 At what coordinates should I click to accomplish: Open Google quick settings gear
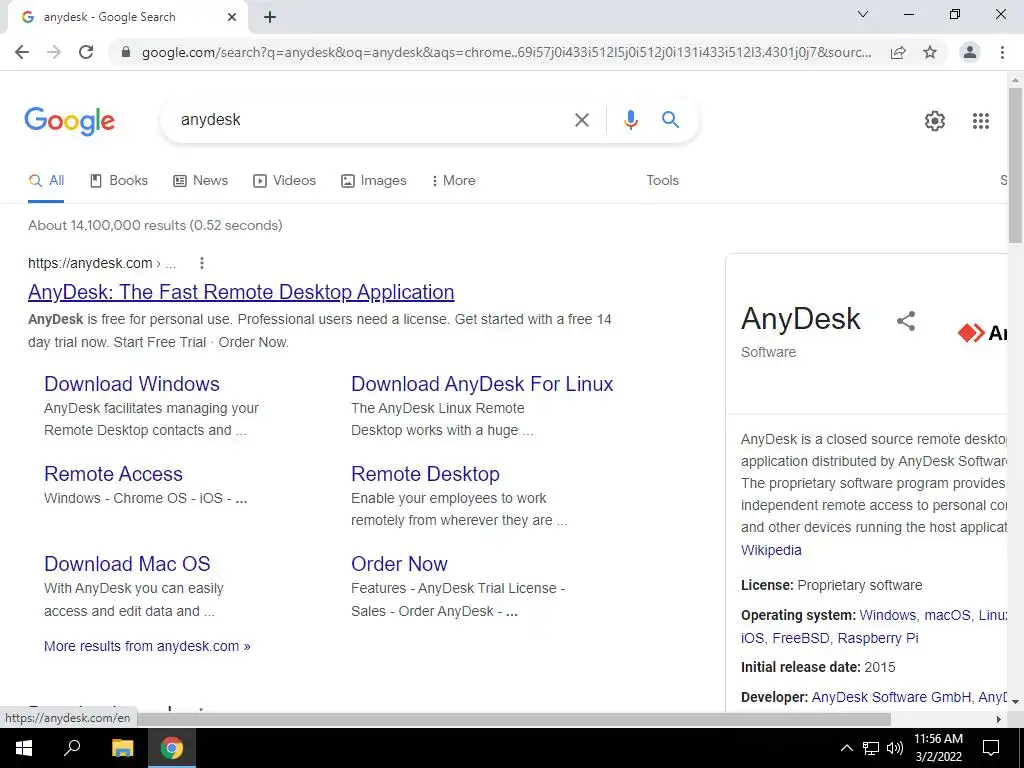(935, 121)
